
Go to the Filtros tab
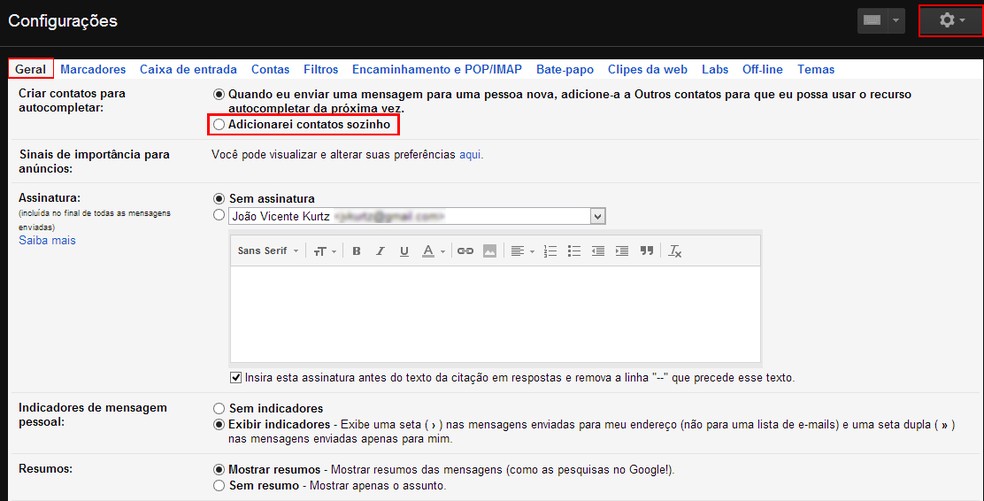click(321, 70)
